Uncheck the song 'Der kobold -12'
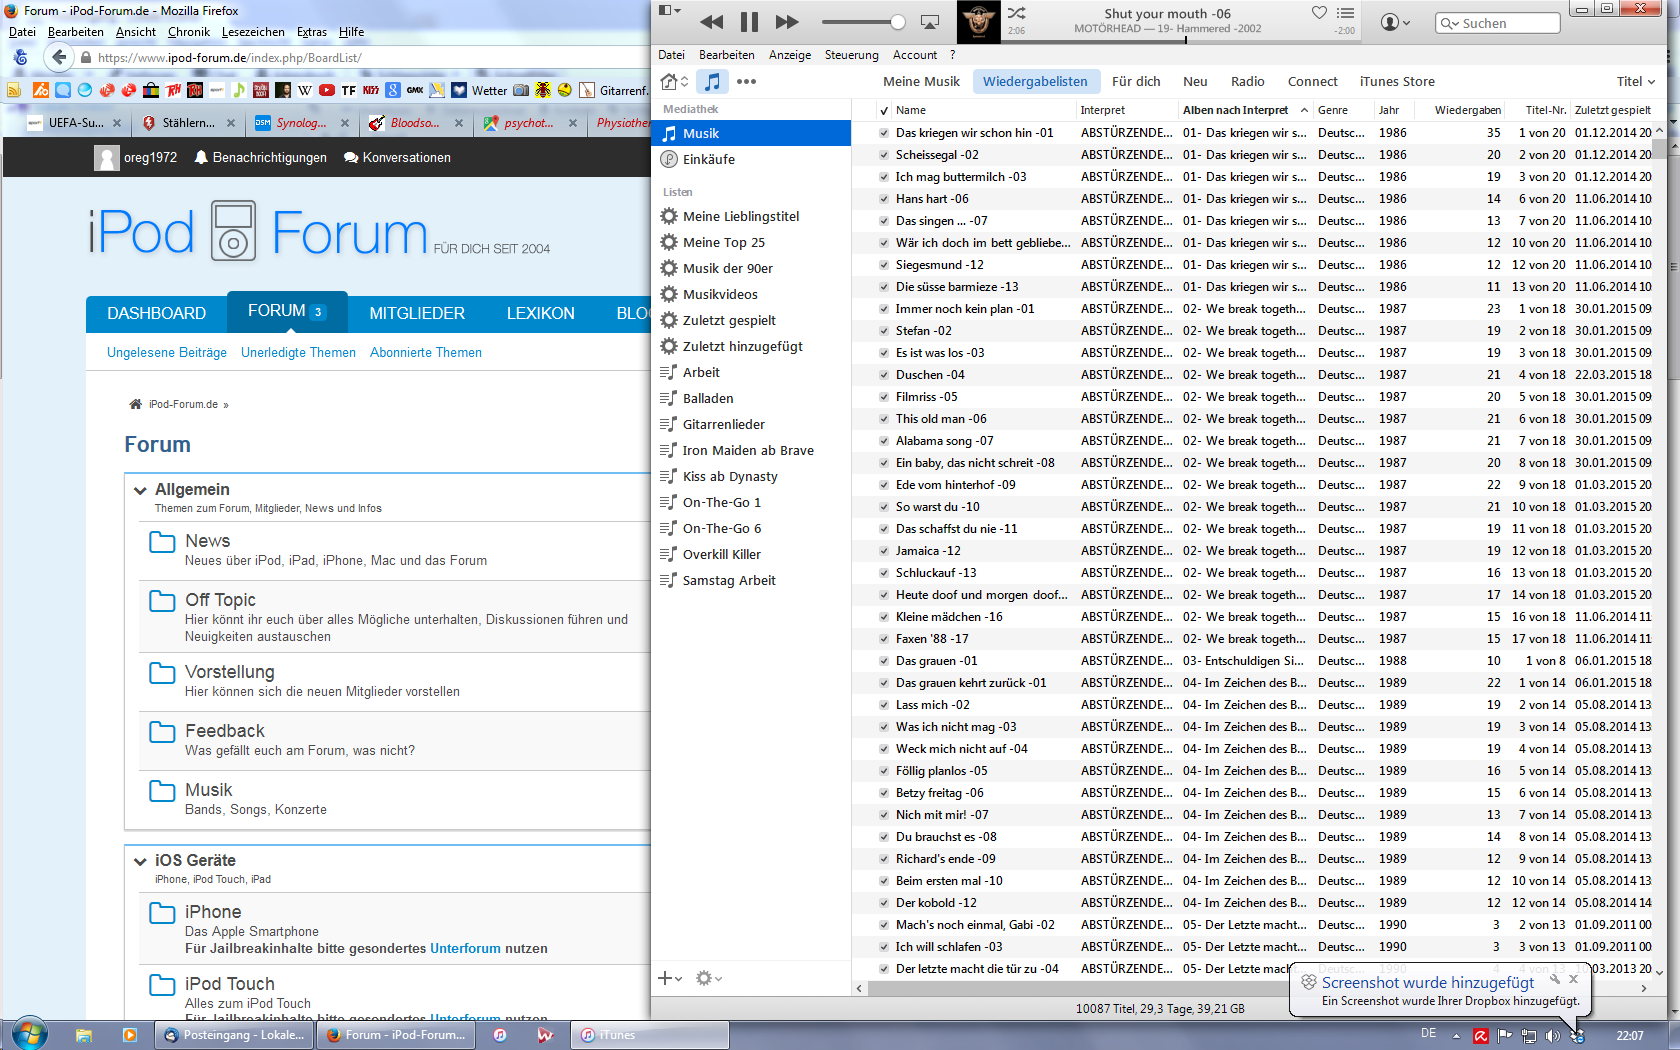Screen dimensions: 1680x1050 click(x=884, y=903)
